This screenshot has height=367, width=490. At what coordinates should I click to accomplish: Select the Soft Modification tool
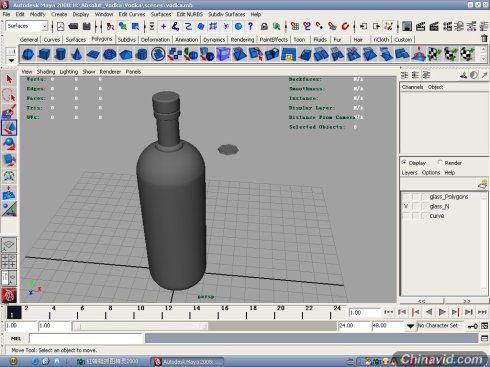click(x=9, y=193)
